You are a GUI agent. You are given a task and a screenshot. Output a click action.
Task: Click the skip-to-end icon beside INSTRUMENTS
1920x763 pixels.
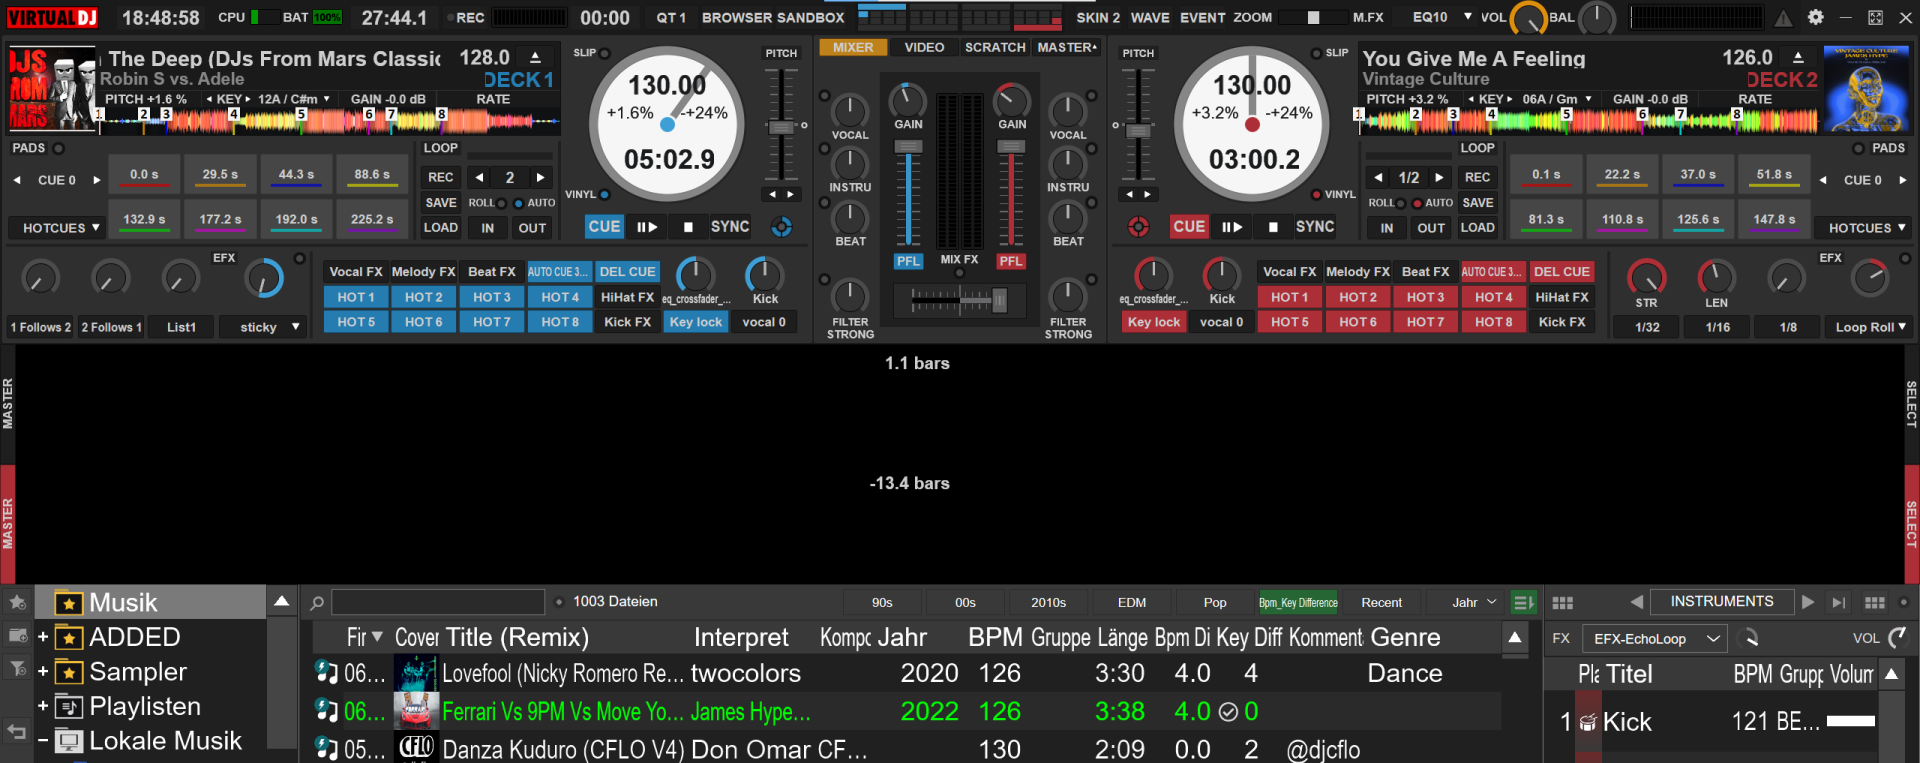[x=1838, y=602]
